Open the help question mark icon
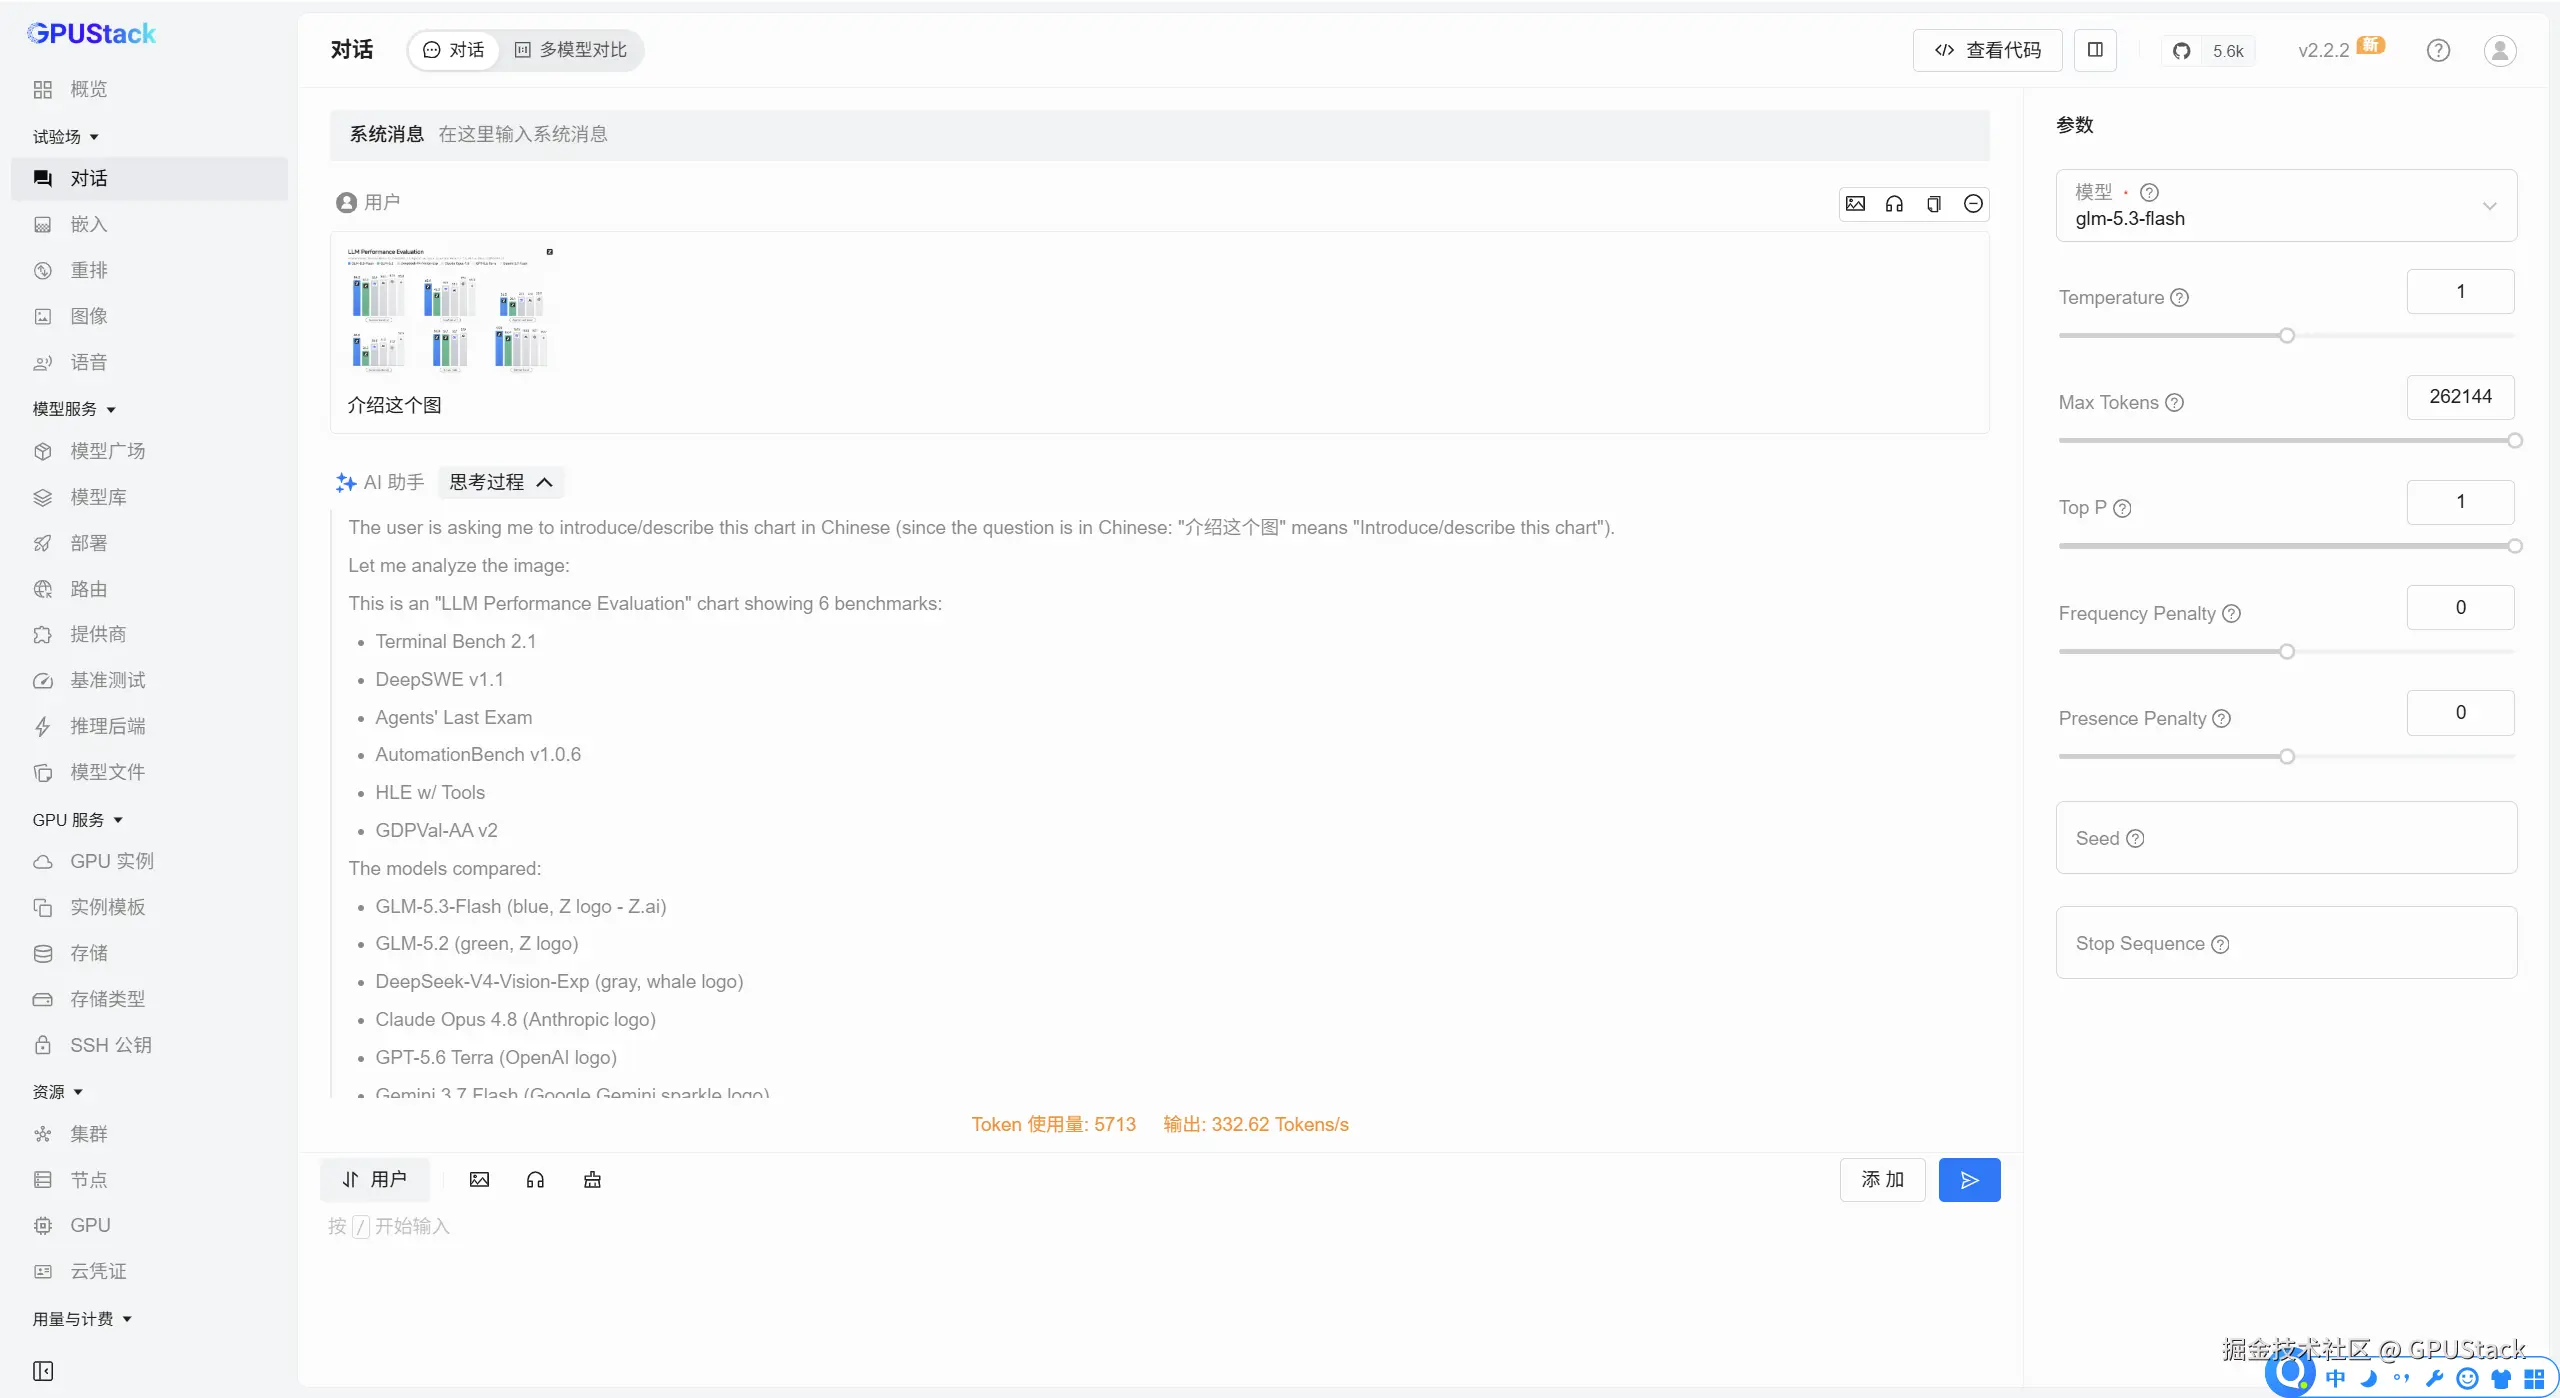This screenshot has width=2560, height=1398. pyautogui.click(x=2438, y=51)
